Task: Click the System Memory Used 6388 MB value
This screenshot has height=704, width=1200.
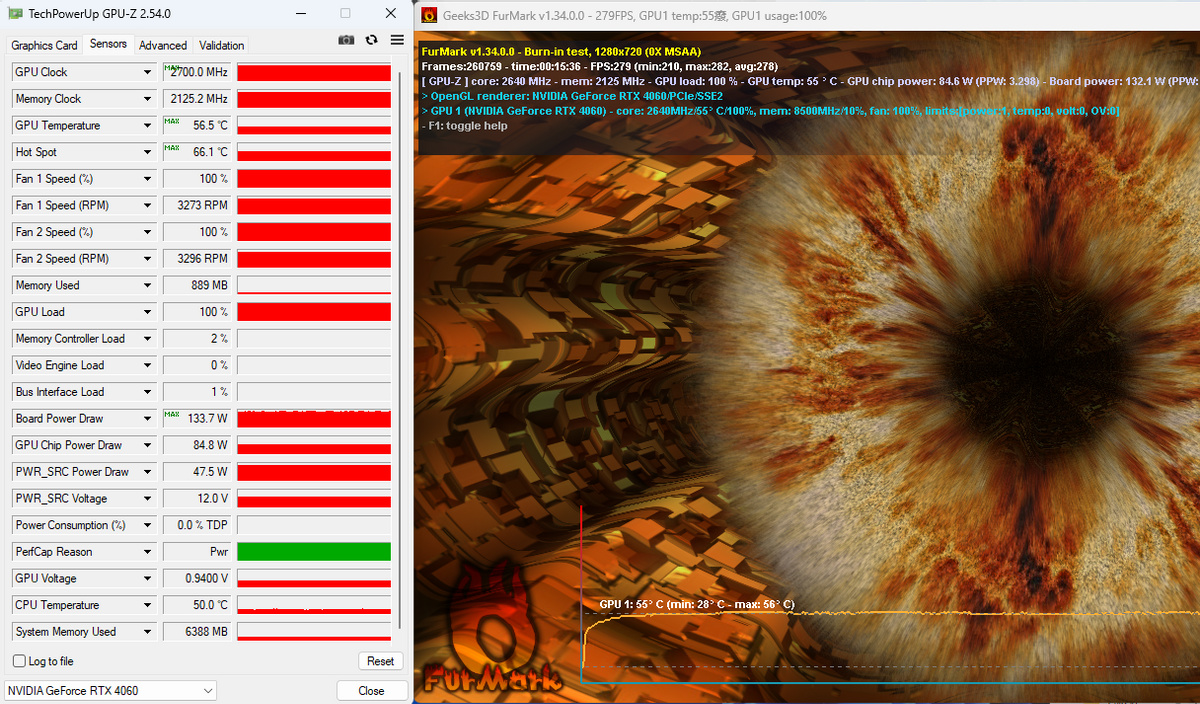Action: [x=197, y=632]
